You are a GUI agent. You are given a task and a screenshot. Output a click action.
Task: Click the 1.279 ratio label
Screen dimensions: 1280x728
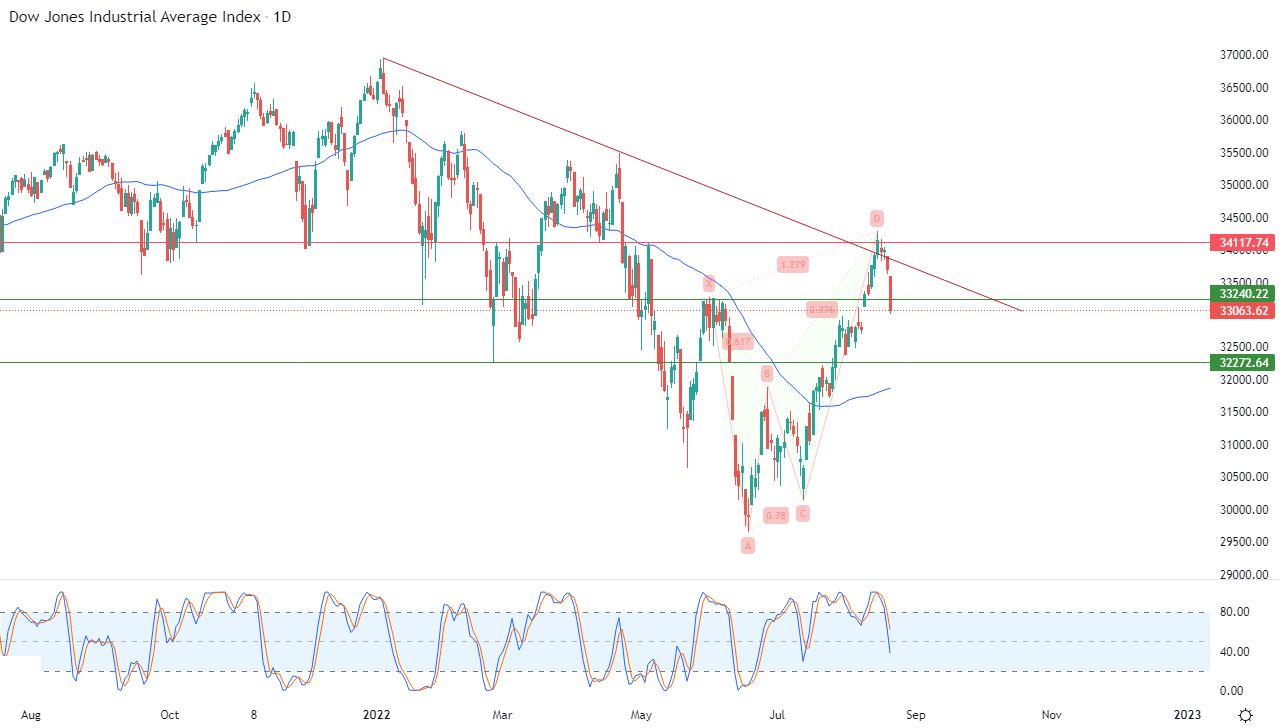click(x=792, y=265)
